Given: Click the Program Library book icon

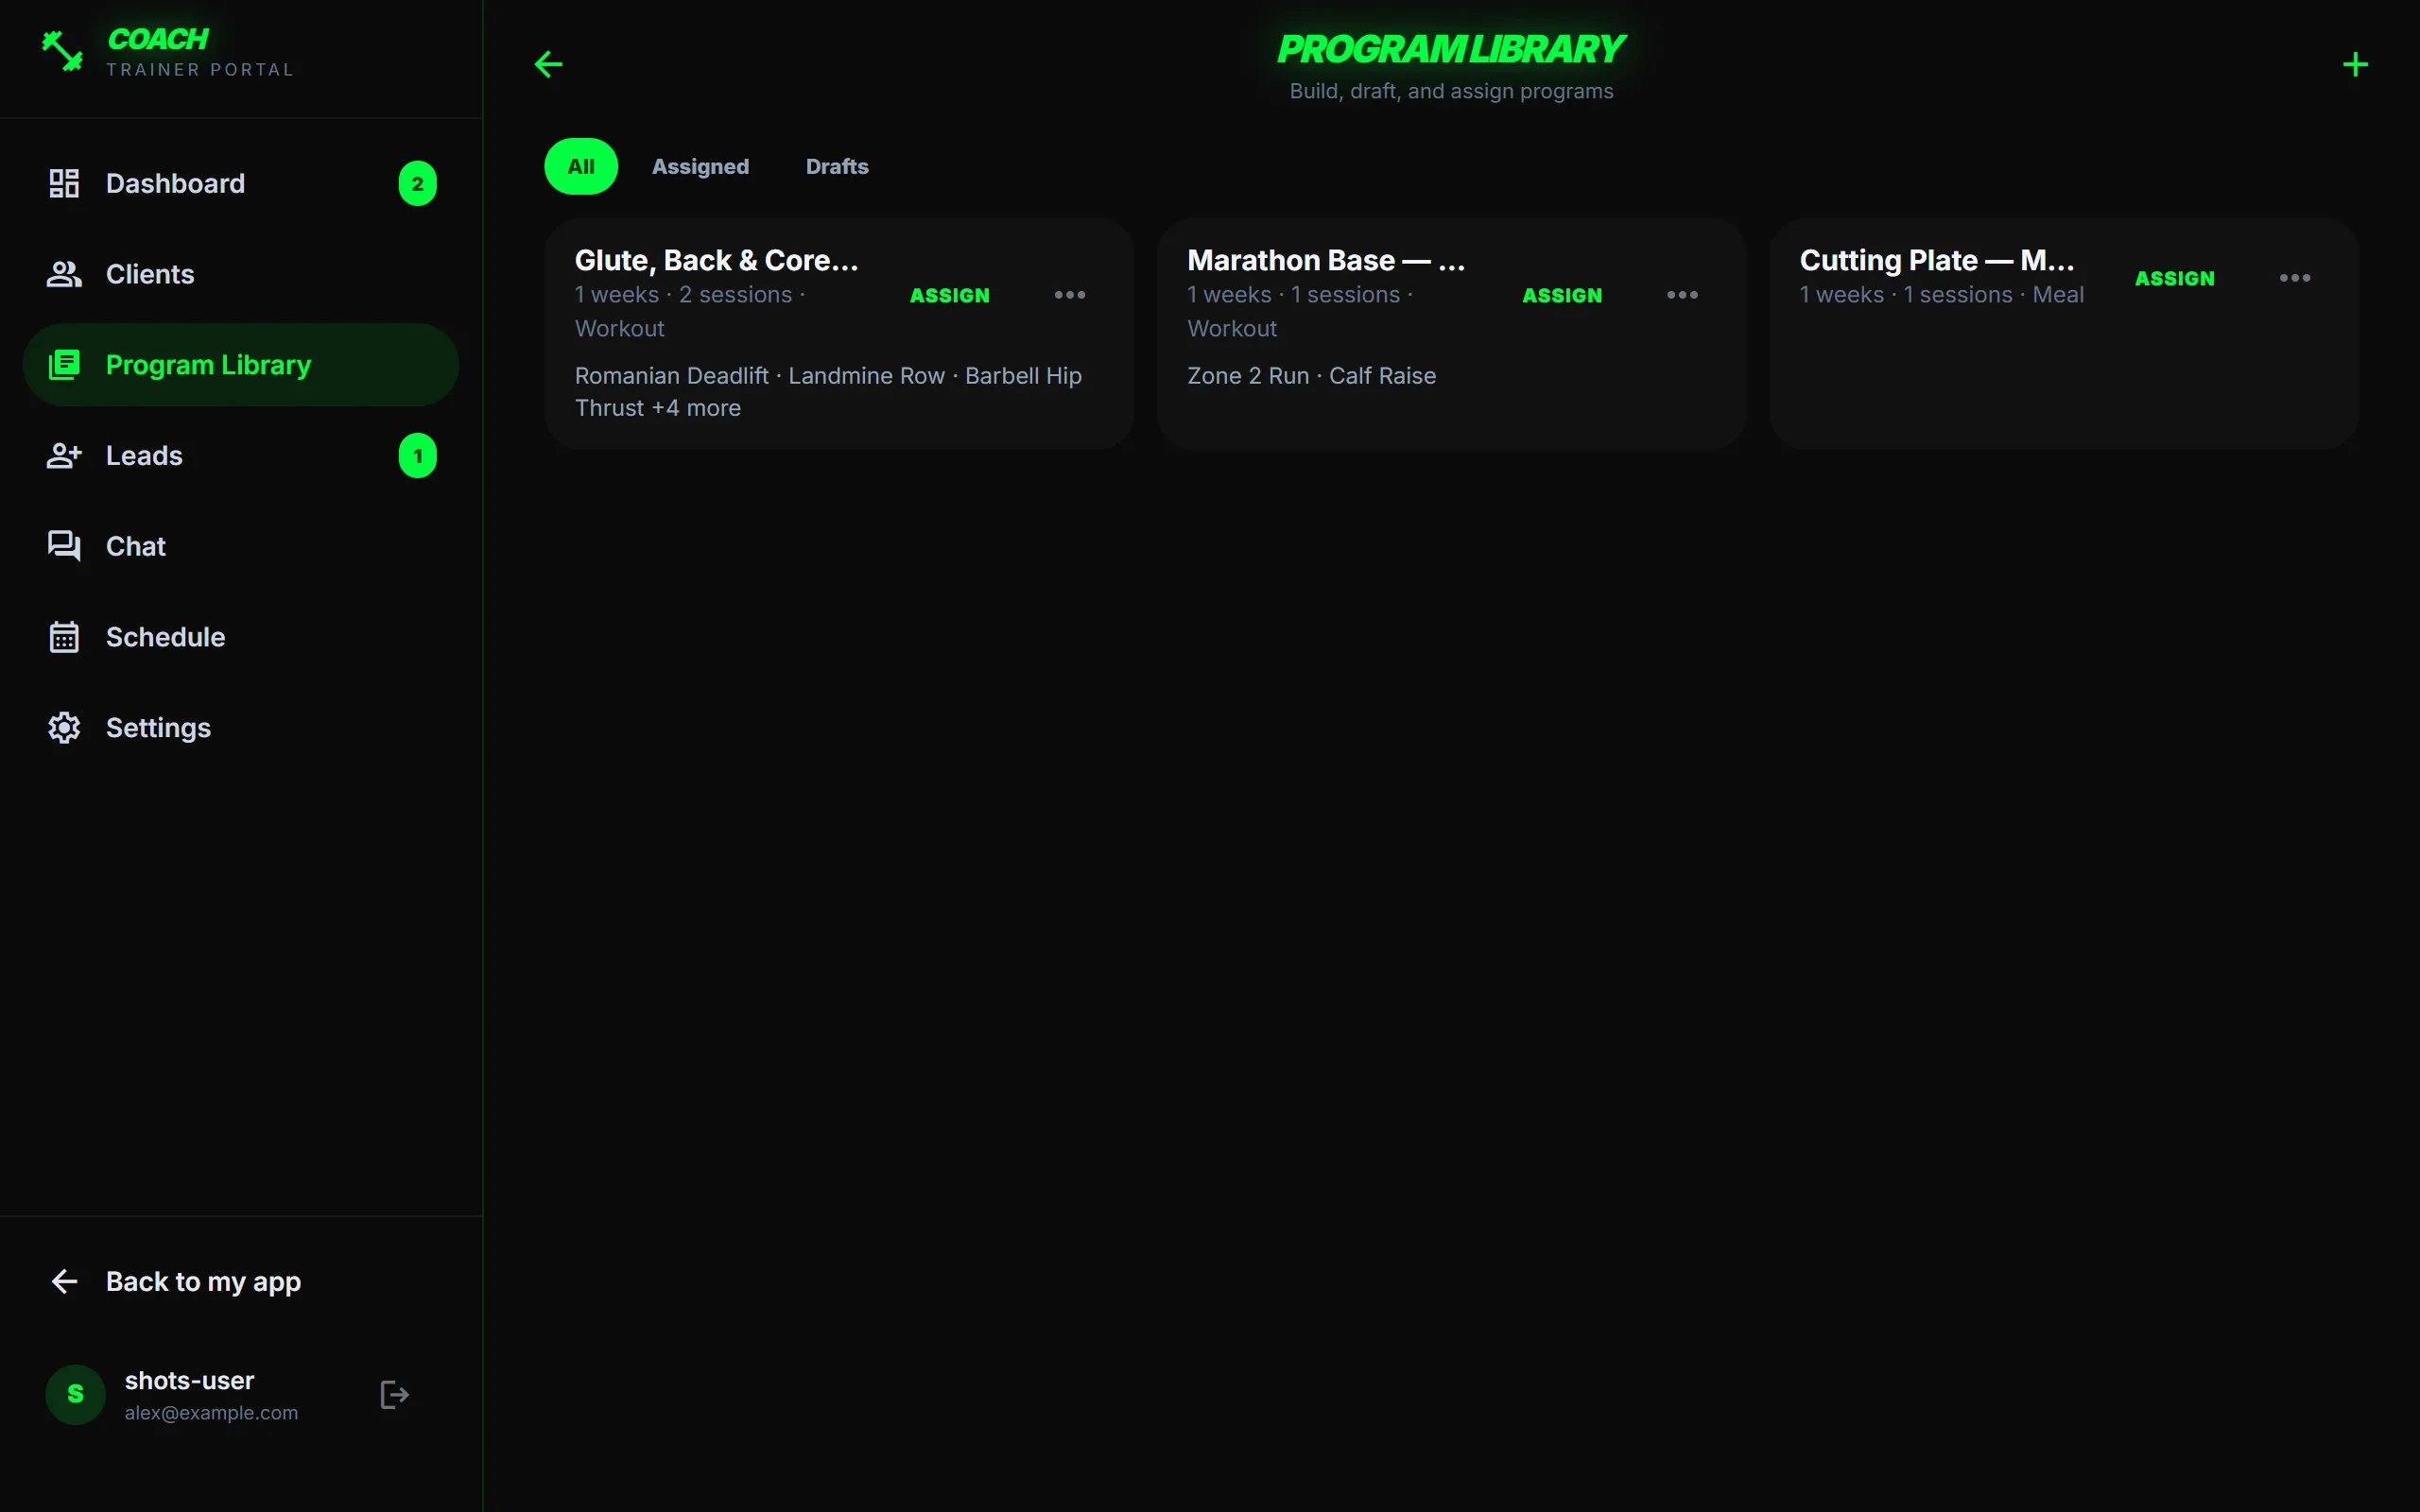Looking at the screenshot, I should tap(64, 365).
